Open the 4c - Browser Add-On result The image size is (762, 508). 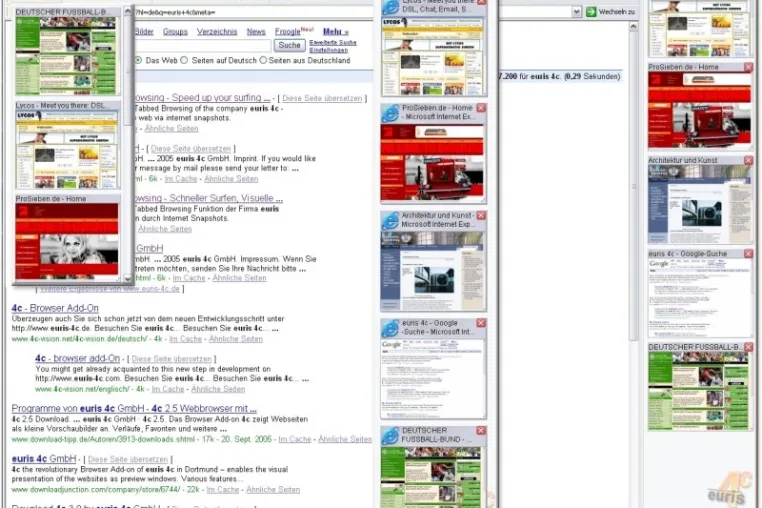pyautogui.click(x=55, y=308)
